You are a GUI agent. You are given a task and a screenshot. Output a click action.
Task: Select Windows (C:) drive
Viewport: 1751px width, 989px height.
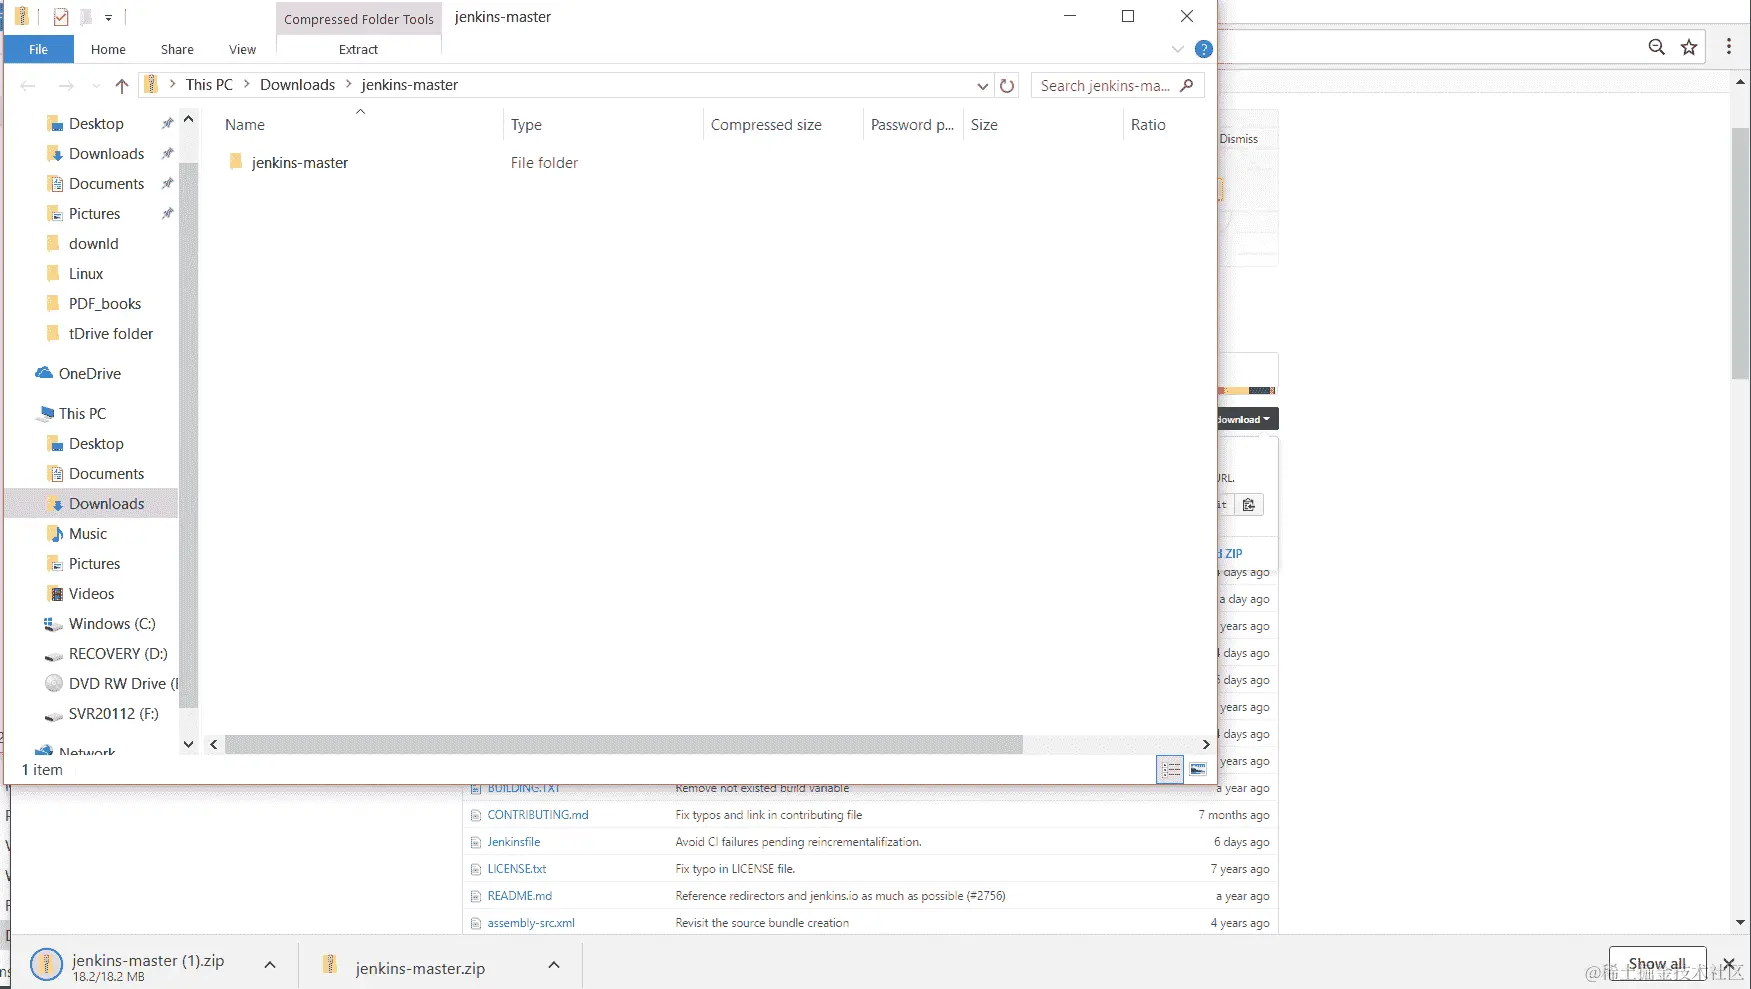[112, 624]
